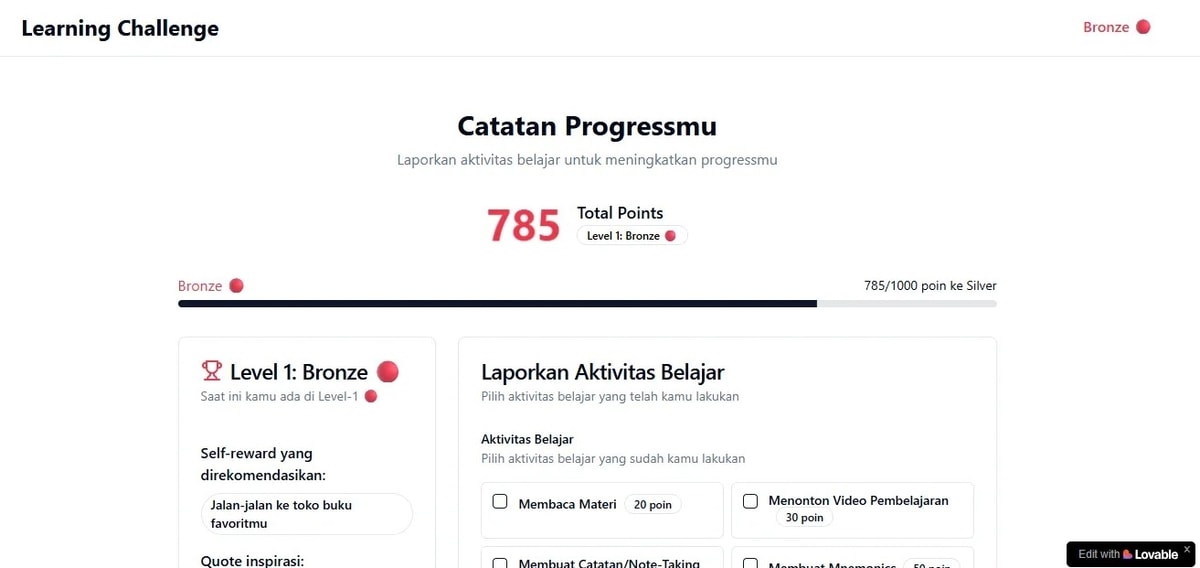Click the Bronze level label in header

pyautogui.click(x=1106, y=27)
